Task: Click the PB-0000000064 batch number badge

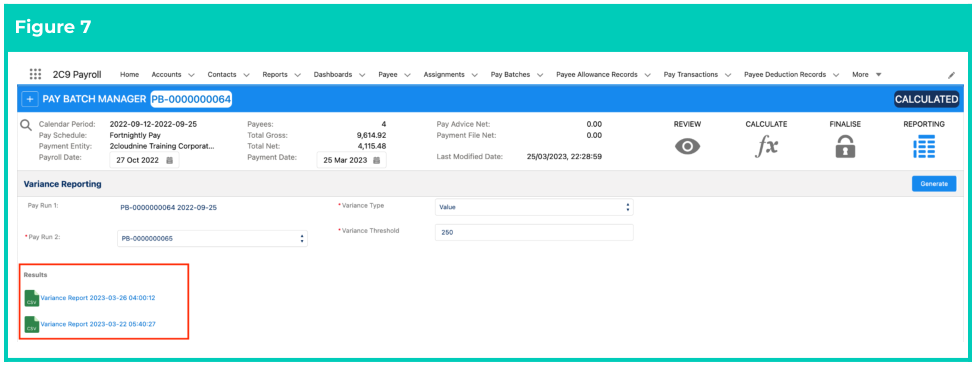Action: pyautogui.click(x=191, y=99)
